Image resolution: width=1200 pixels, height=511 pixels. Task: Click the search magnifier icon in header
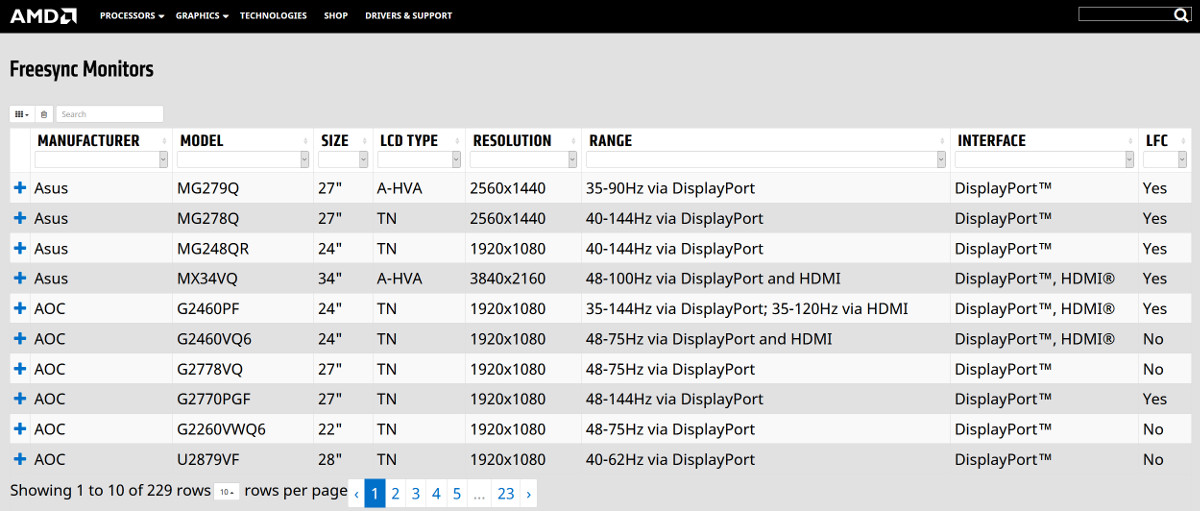[1180, 14]
